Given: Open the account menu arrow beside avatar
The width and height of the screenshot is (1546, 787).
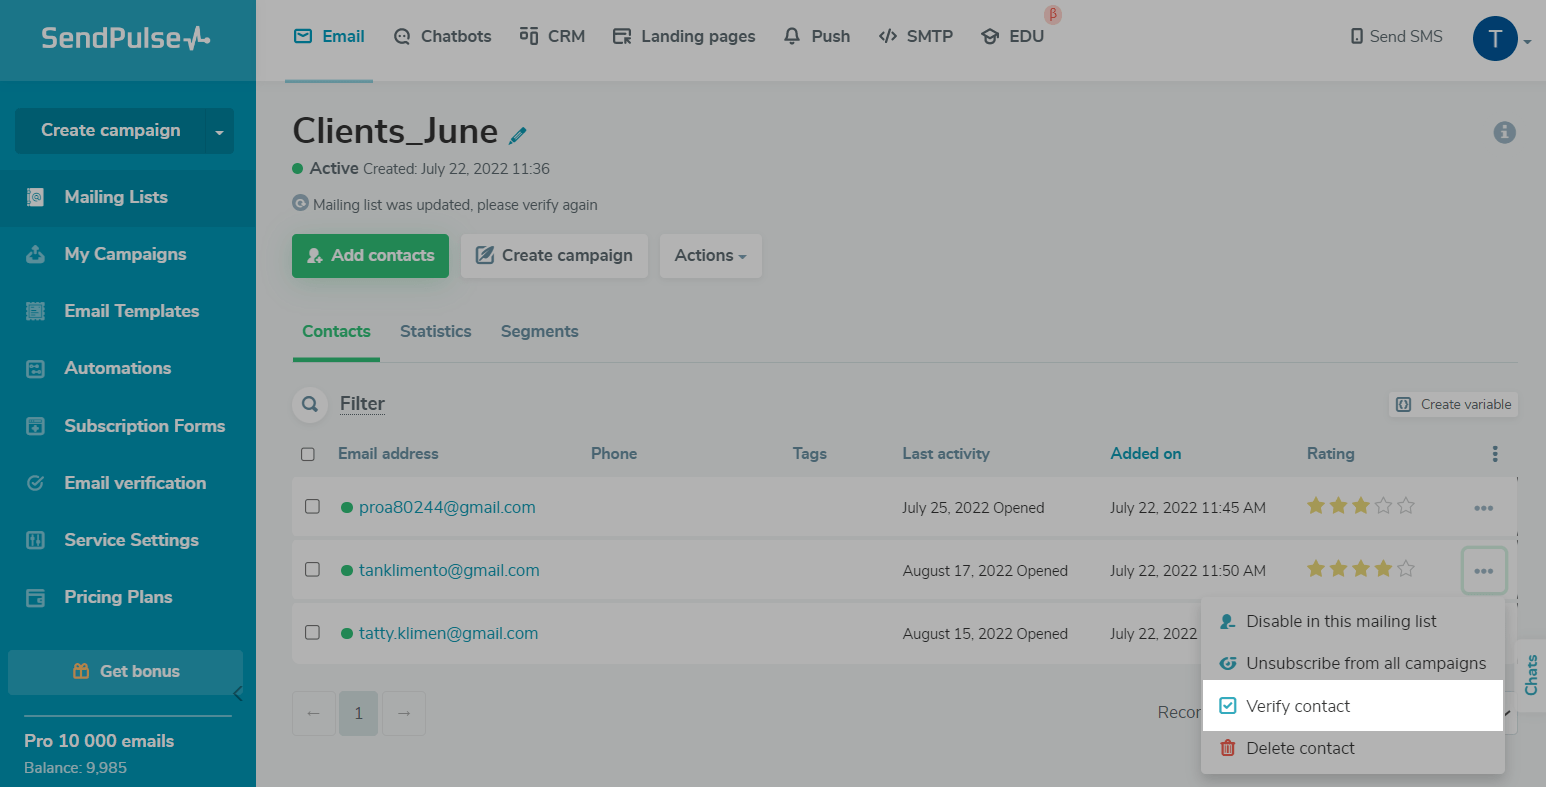Looking at the screenshot, I should 1527,42.
